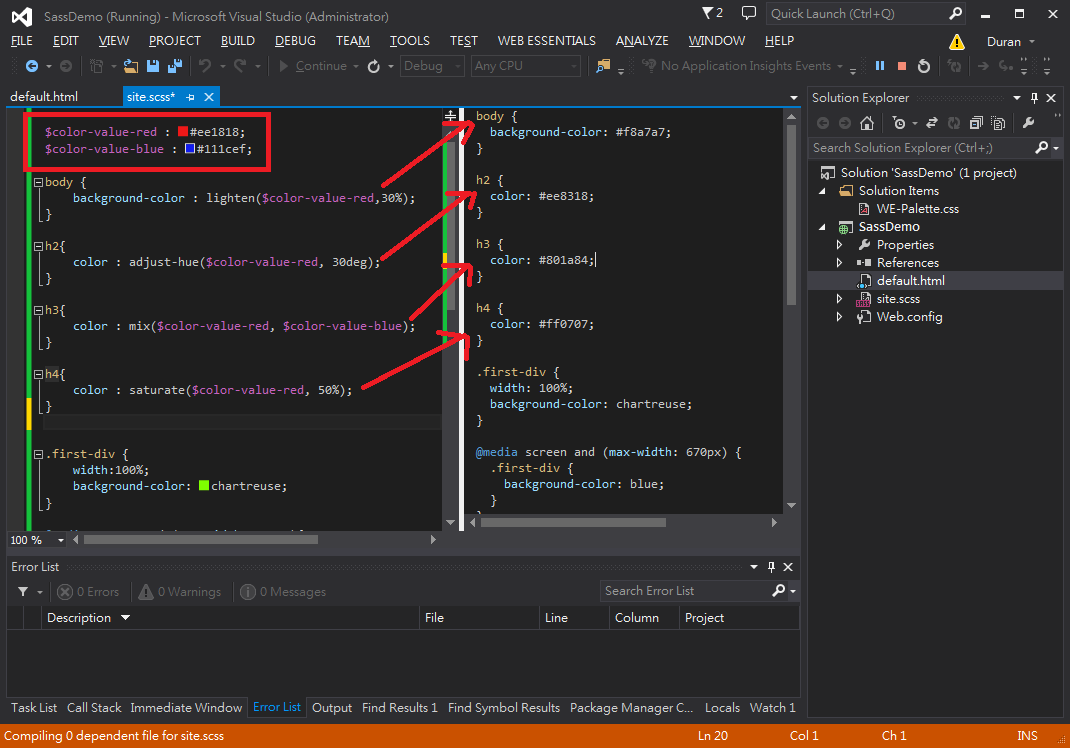This screenshot has height=748, width=1070.
Task: Click the yellow warning triangle icon
Action: click(x=957, y=42)
